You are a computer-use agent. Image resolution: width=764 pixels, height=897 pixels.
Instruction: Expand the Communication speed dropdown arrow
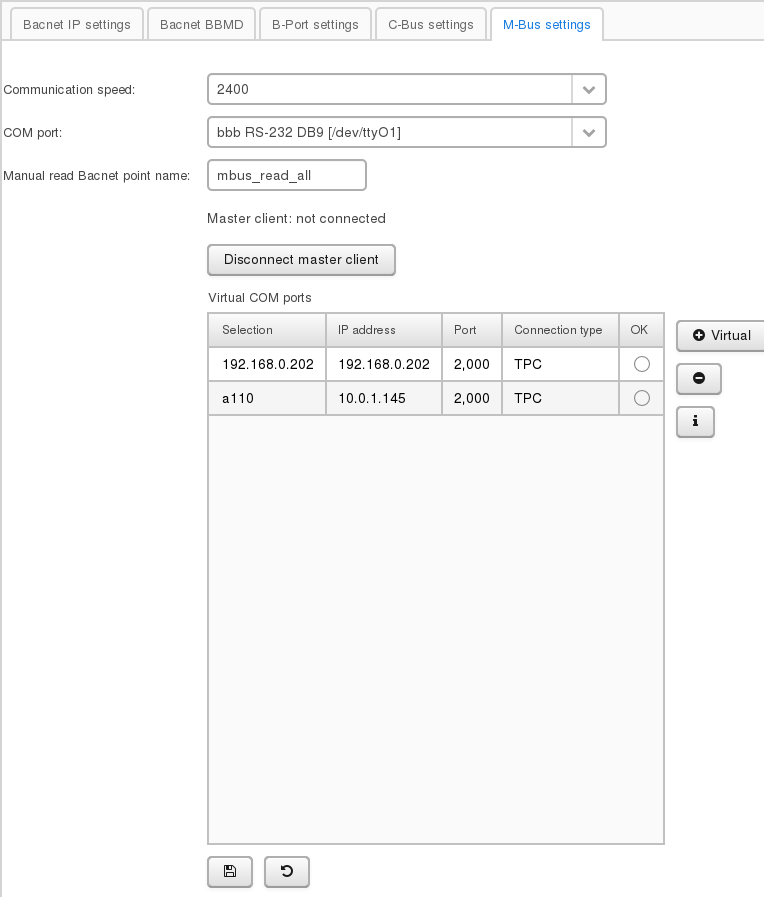coord(589,89)
